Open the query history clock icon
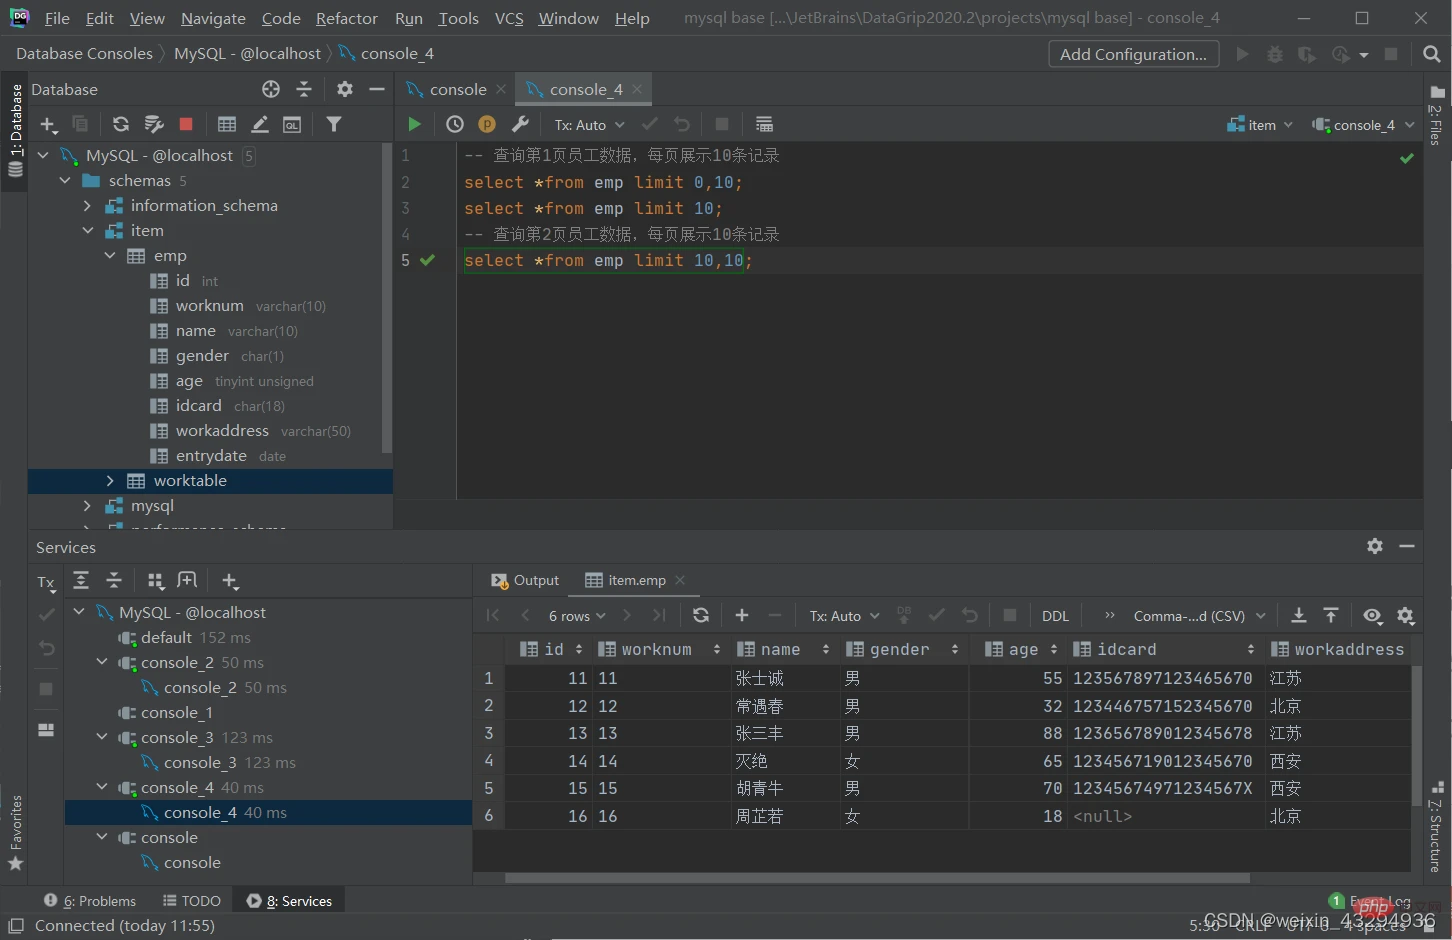Image resolution: width=1452 pixels, height=940 pixels. 454,124
